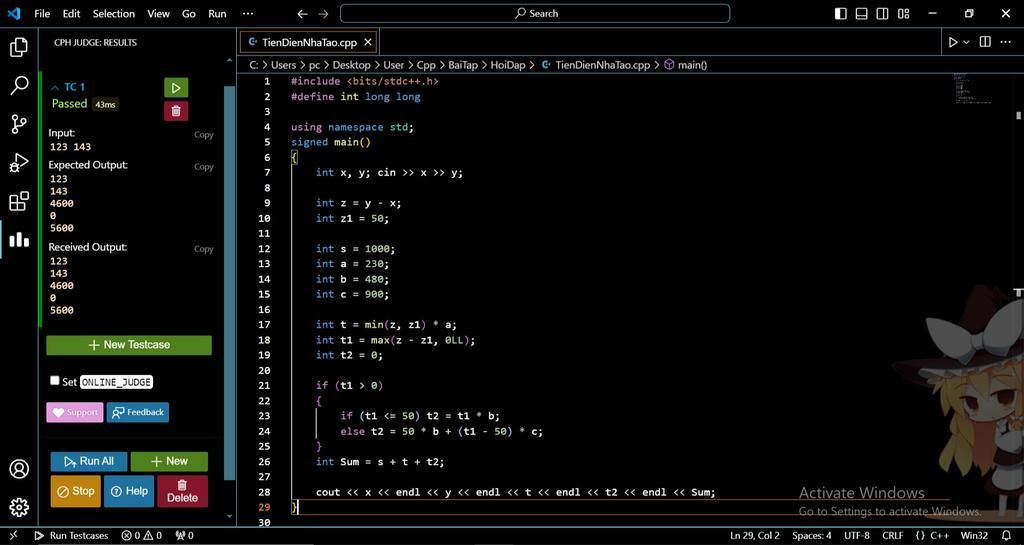Click the Run All button
This screenshot has width=1024, height=545.
[x=88, y=461]
